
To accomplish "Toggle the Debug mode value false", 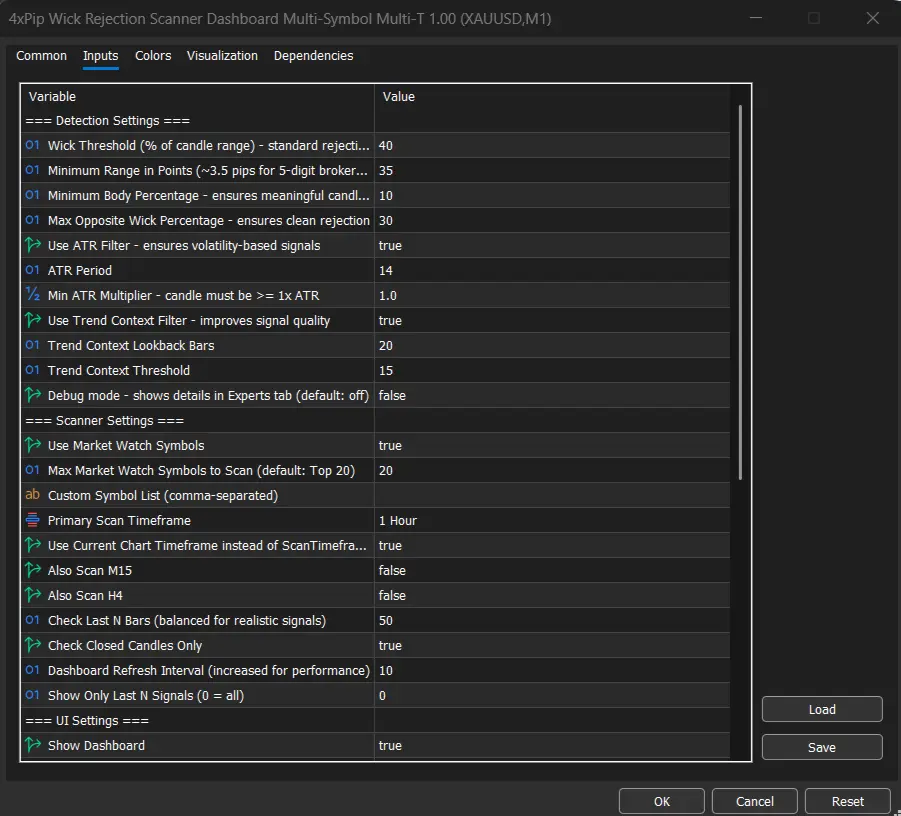I will click(551, 396).
